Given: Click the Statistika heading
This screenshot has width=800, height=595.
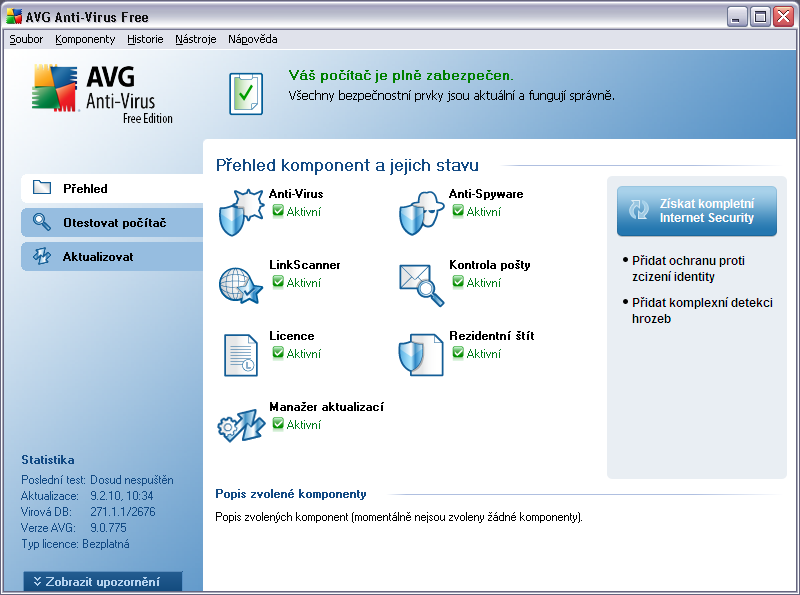Looking at the screenshot, I should (x=47, y=460).
